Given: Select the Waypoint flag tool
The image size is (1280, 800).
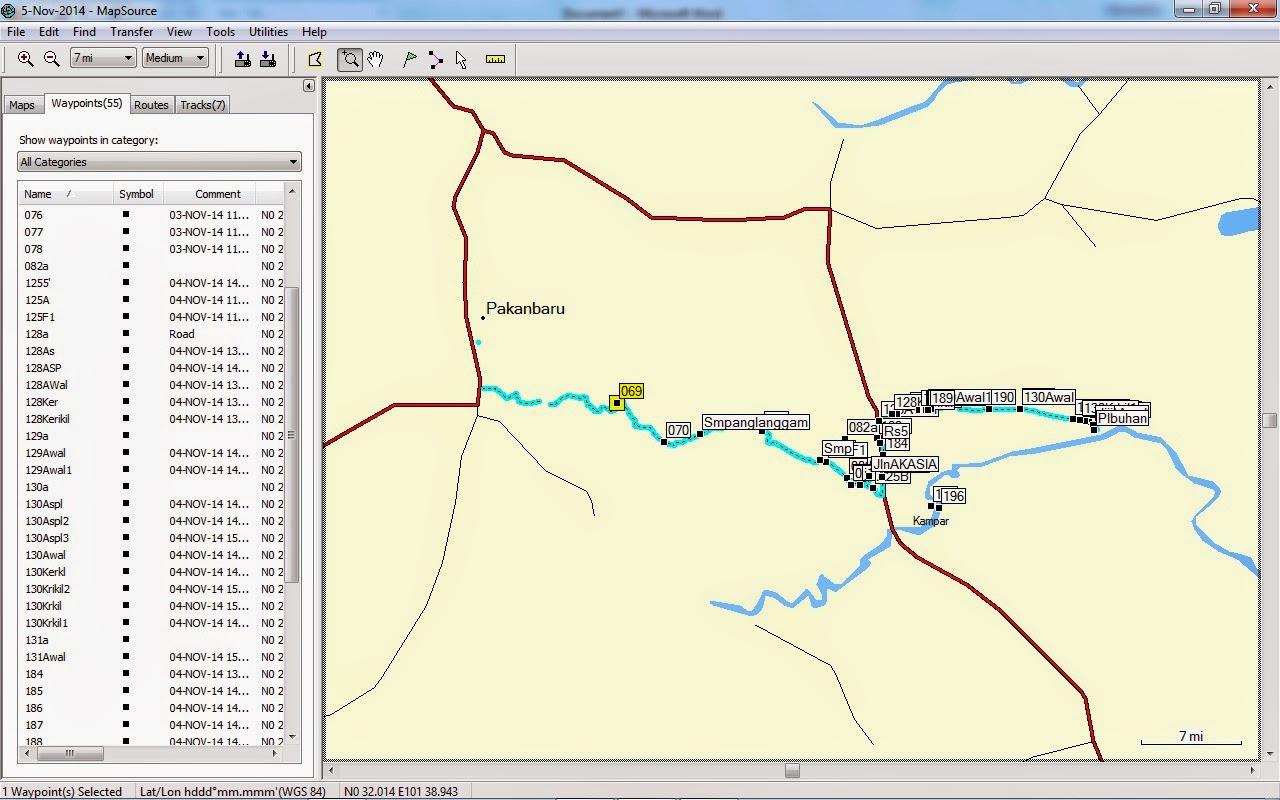Looking at the screenshot, I should (409, 59).
